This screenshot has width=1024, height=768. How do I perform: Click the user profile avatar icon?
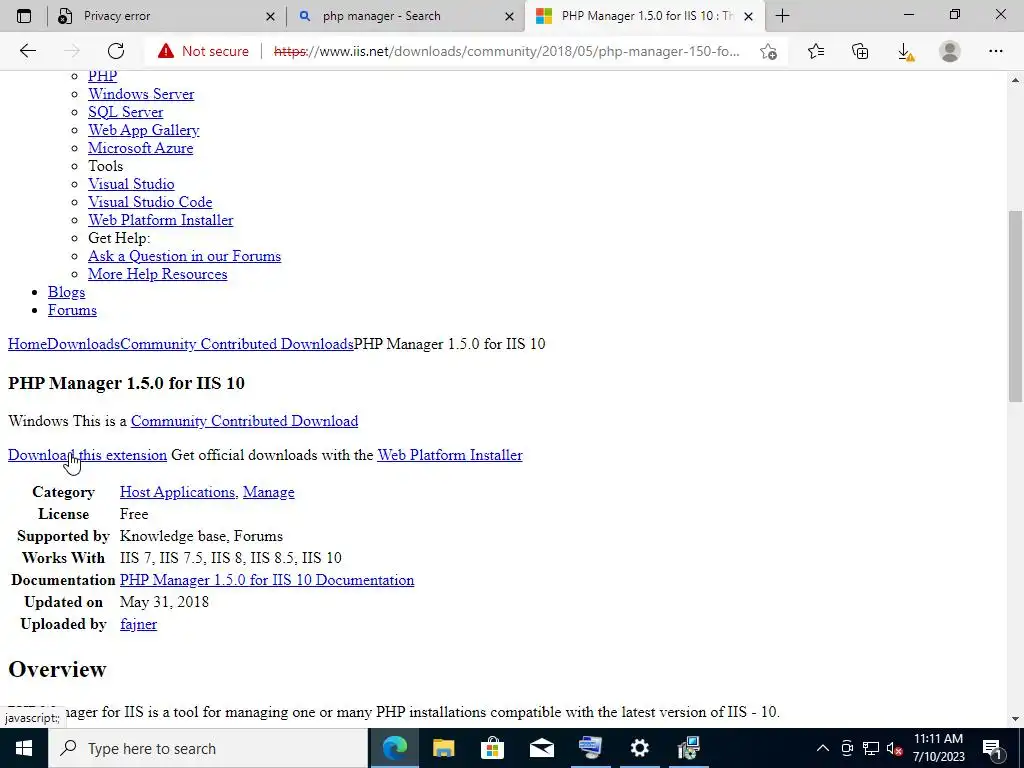click(x=950, y=51)
